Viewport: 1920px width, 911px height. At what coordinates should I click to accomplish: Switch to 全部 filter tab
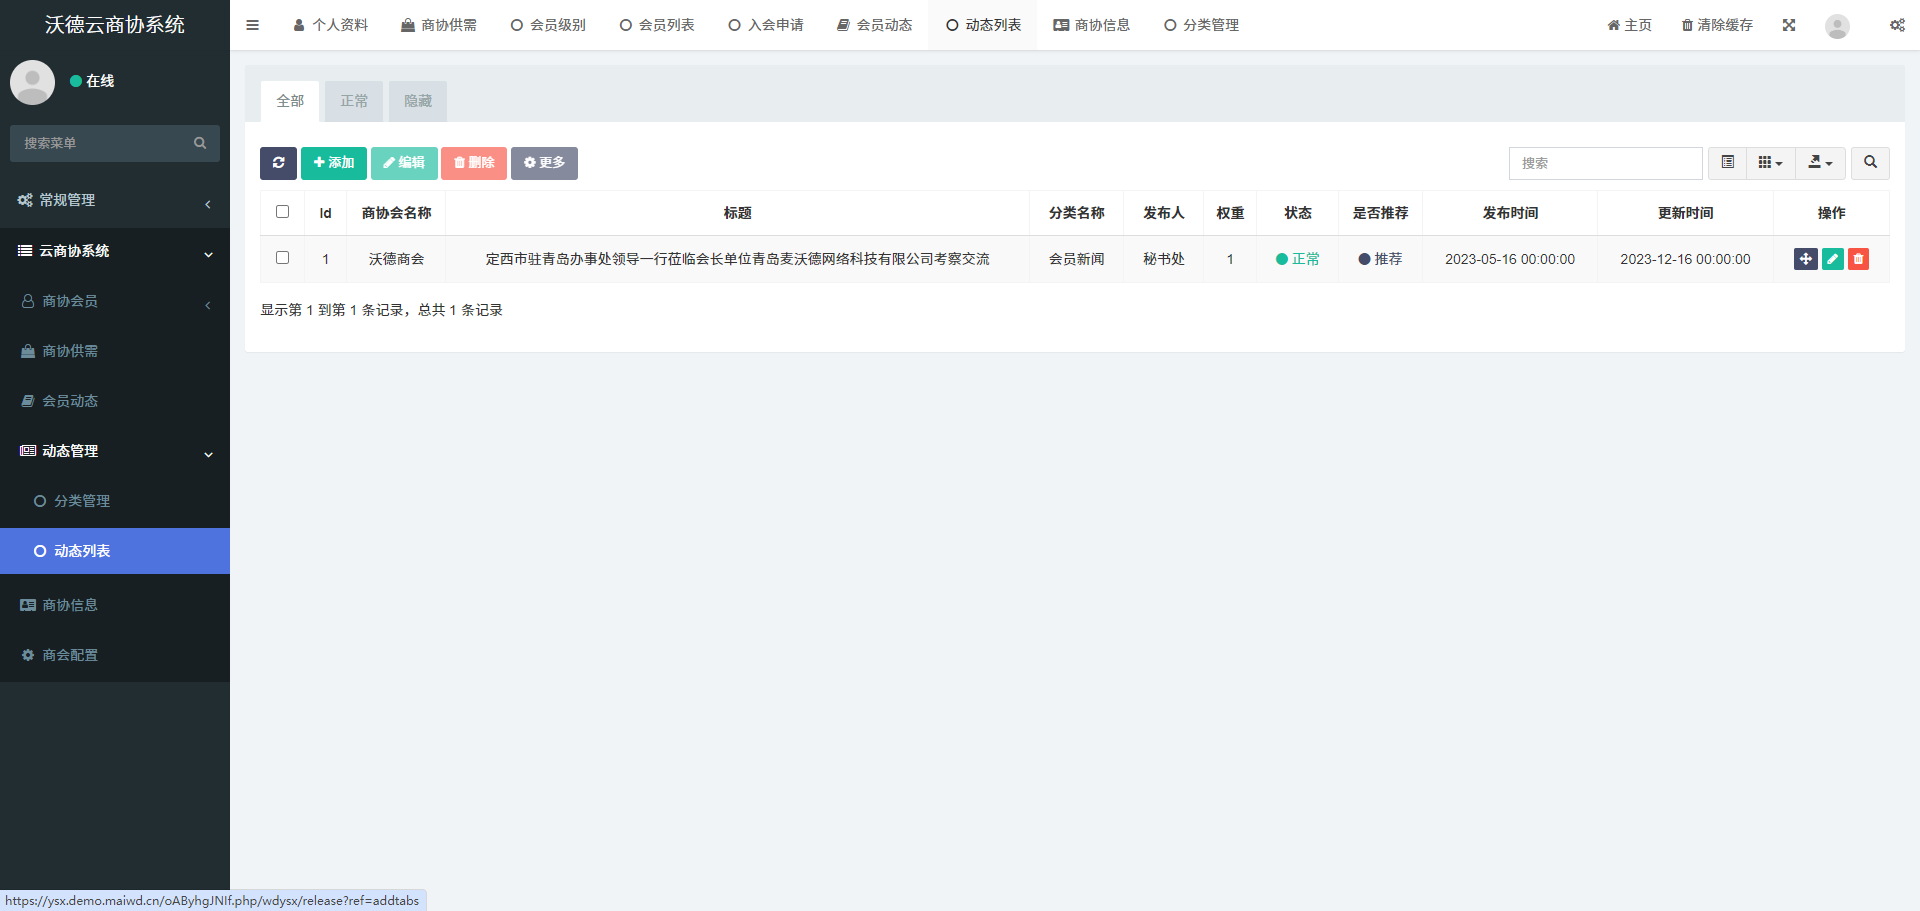point(290,101)
